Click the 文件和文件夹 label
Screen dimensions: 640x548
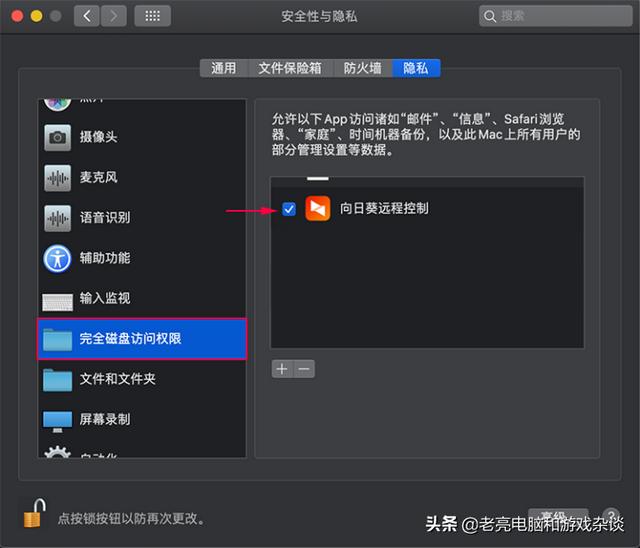click(118, 379)
